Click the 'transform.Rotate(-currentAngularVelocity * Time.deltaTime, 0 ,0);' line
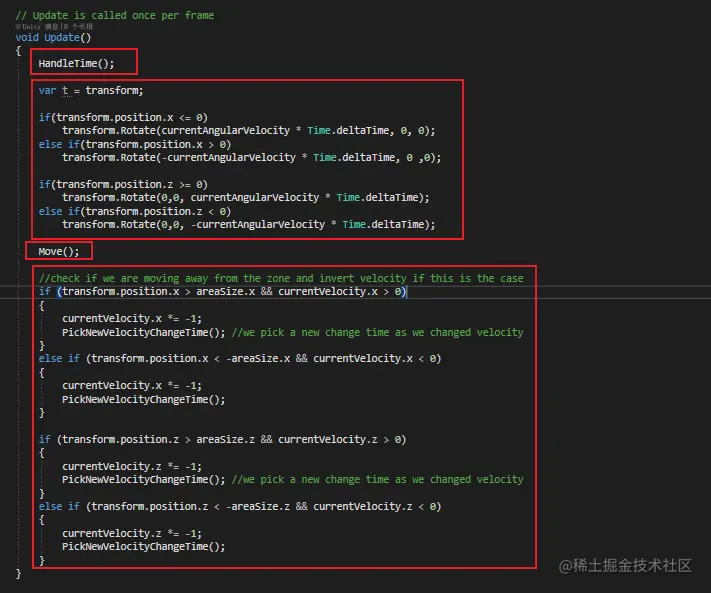 252,158
